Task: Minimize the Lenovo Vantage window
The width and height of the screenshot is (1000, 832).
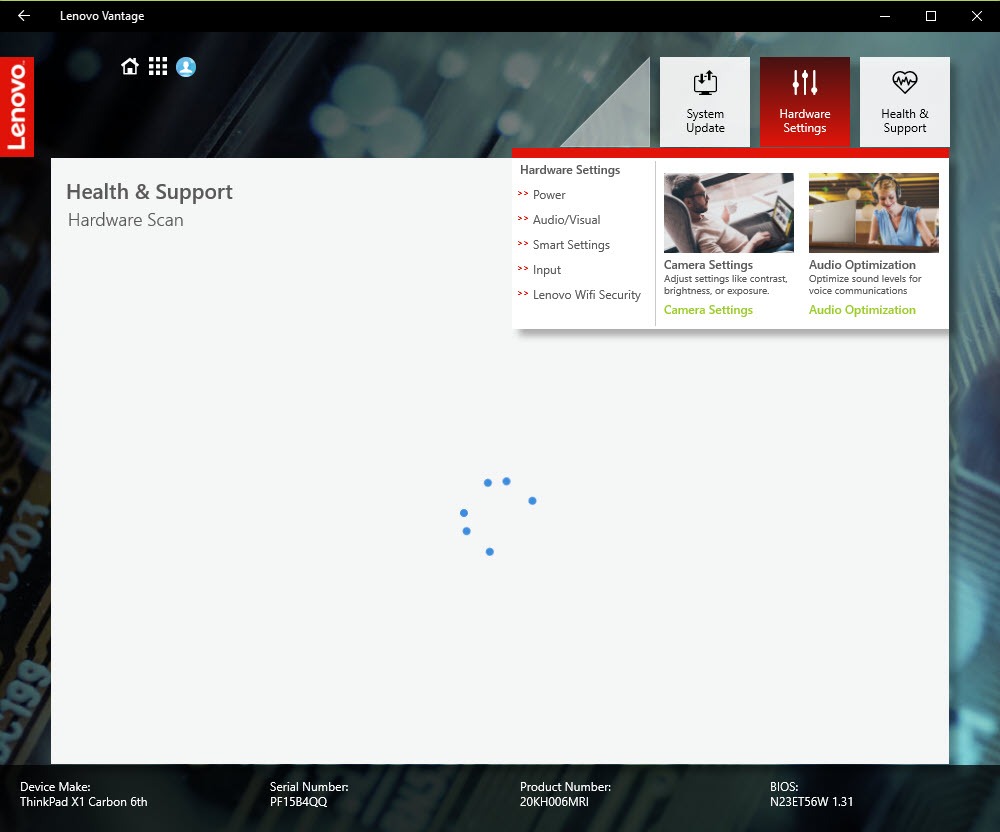Action: [885, 16]
